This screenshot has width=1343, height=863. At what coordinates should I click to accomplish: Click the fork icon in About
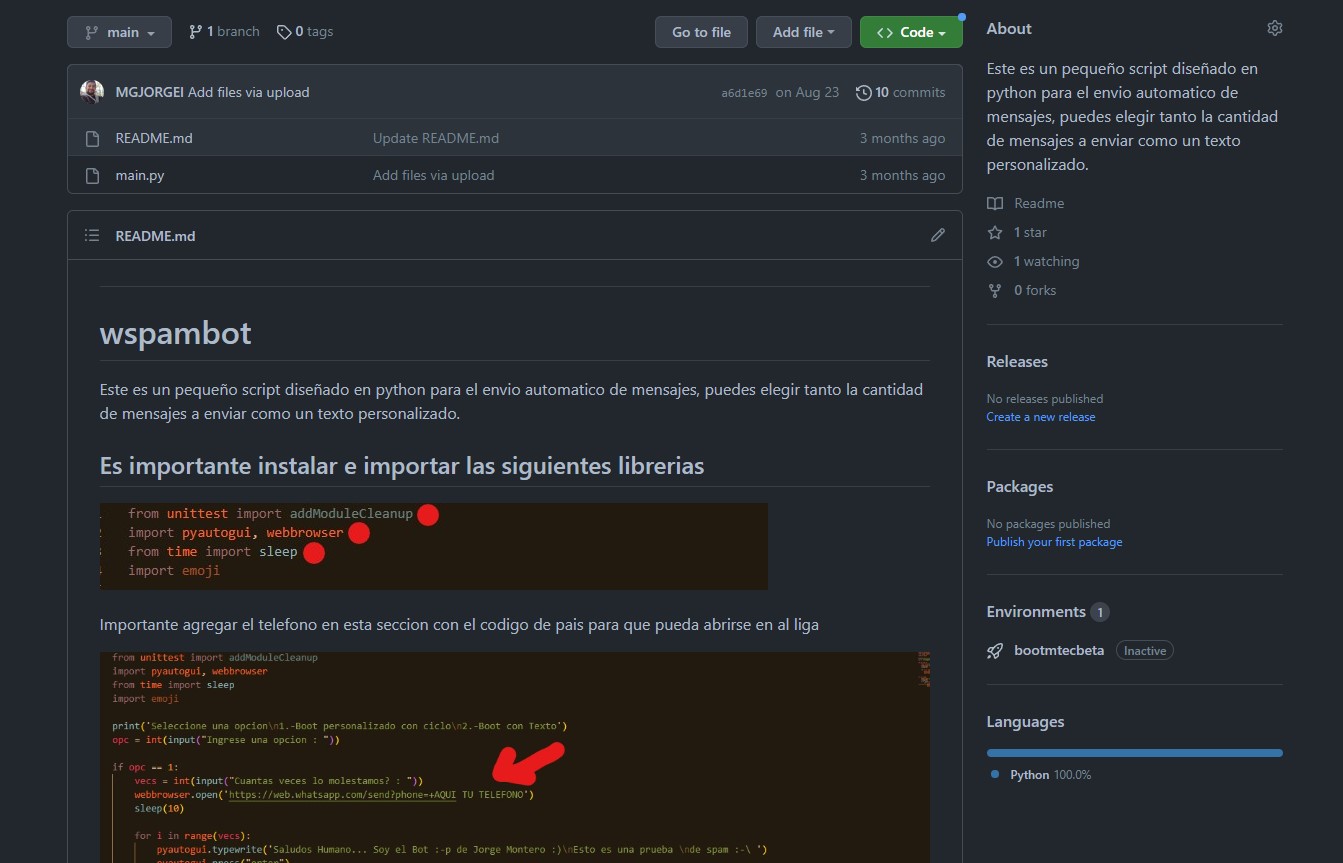[x=995, y=290]
